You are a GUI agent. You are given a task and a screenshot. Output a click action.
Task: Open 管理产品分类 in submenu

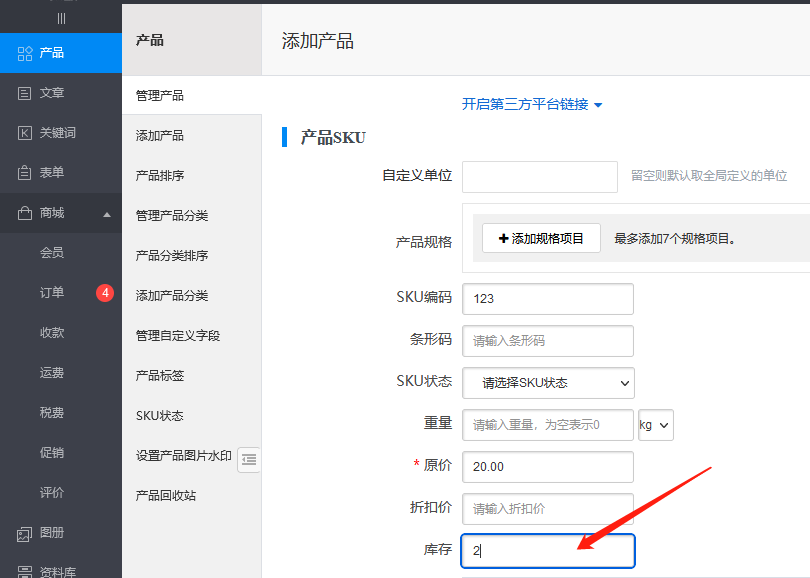(x=172, y=215)
